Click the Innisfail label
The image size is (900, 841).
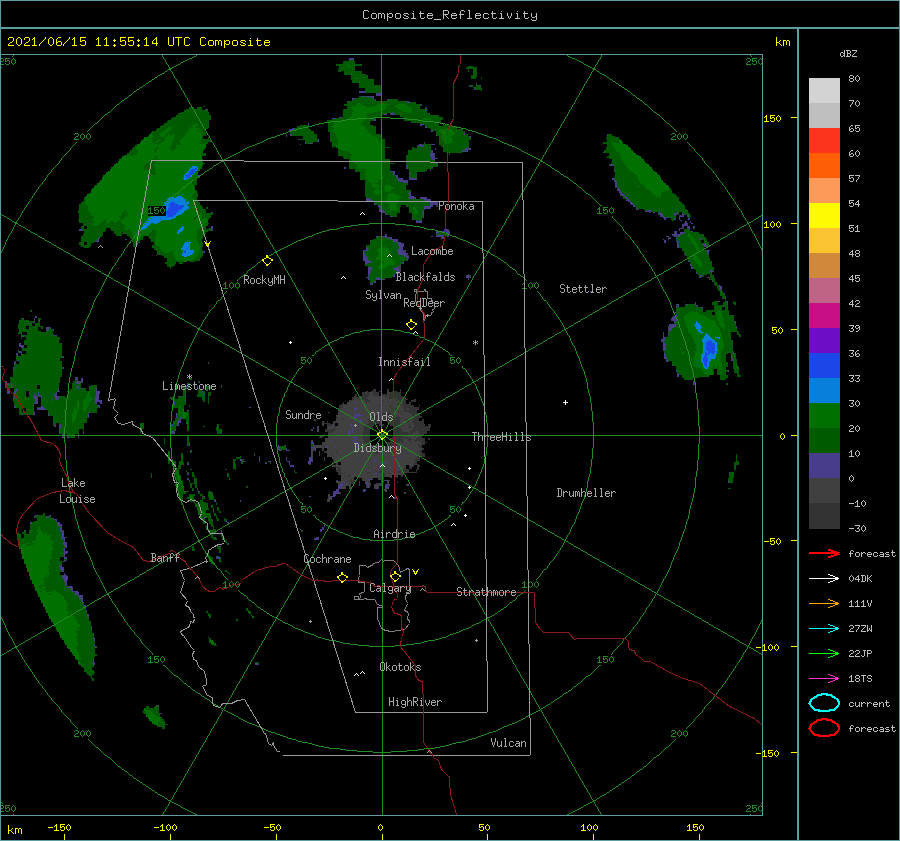pyautogui.click(x=404, y=362)
